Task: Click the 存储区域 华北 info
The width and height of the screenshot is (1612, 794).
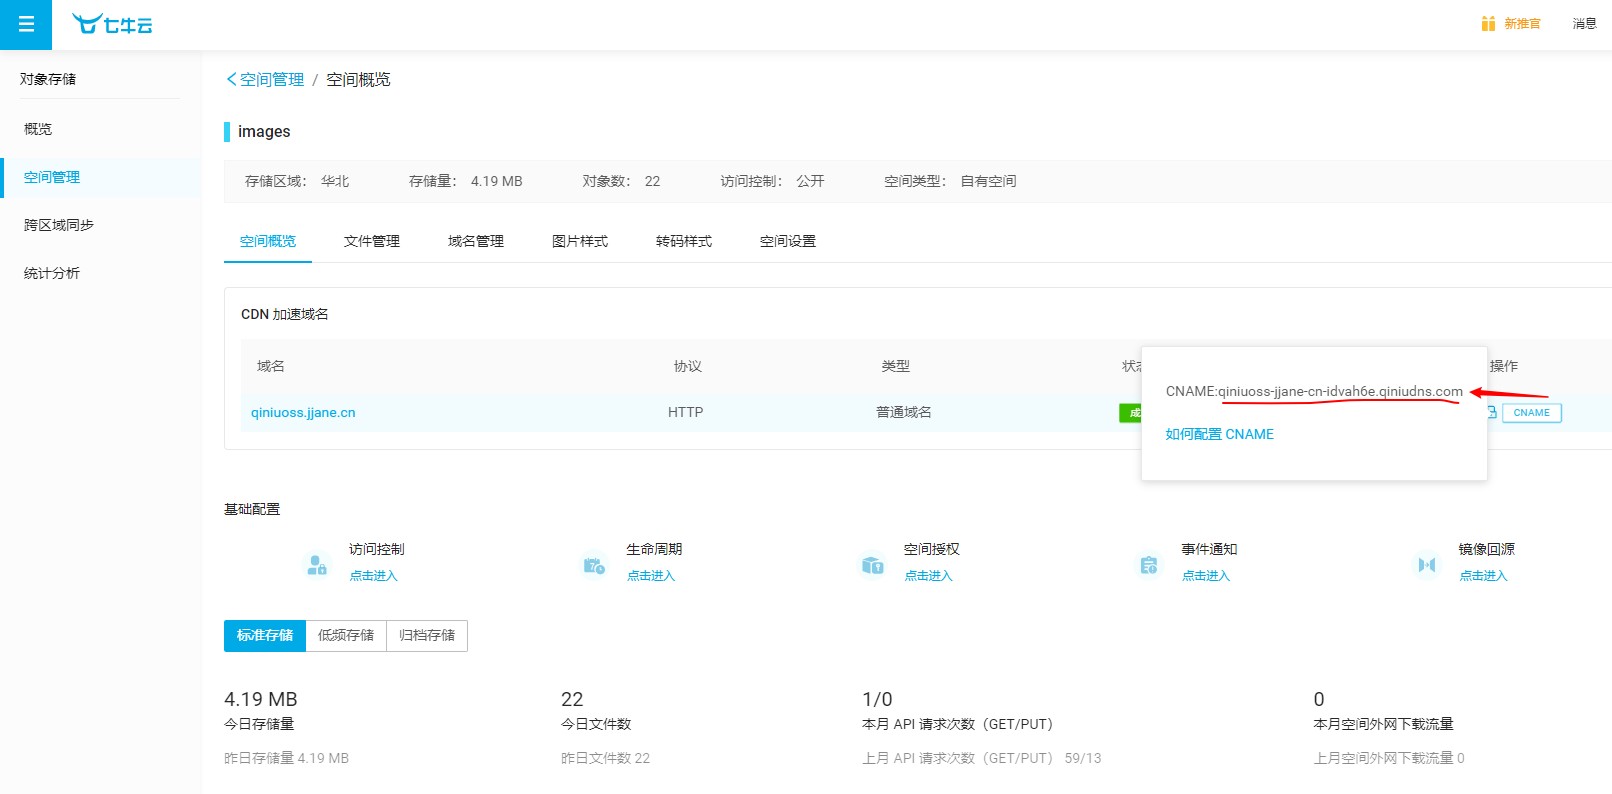Action: point(297,181)
